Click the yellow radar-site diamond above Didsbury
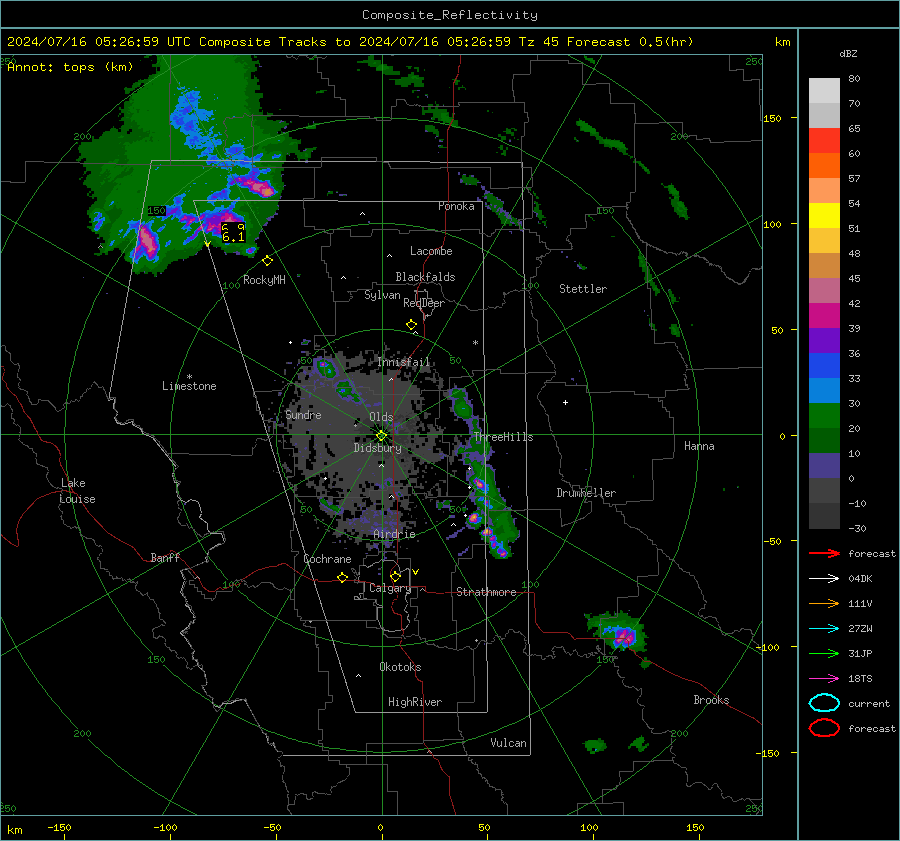The image size is (900, 841). tap(381, 436)
